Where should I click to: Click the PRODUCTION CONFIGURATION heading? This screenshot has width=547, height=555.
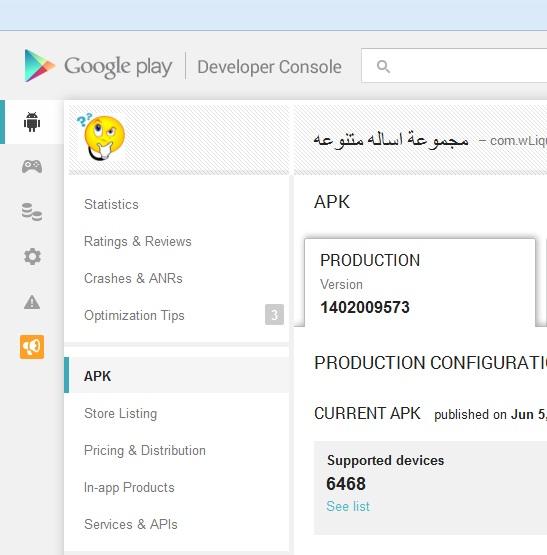click(431, 363)
